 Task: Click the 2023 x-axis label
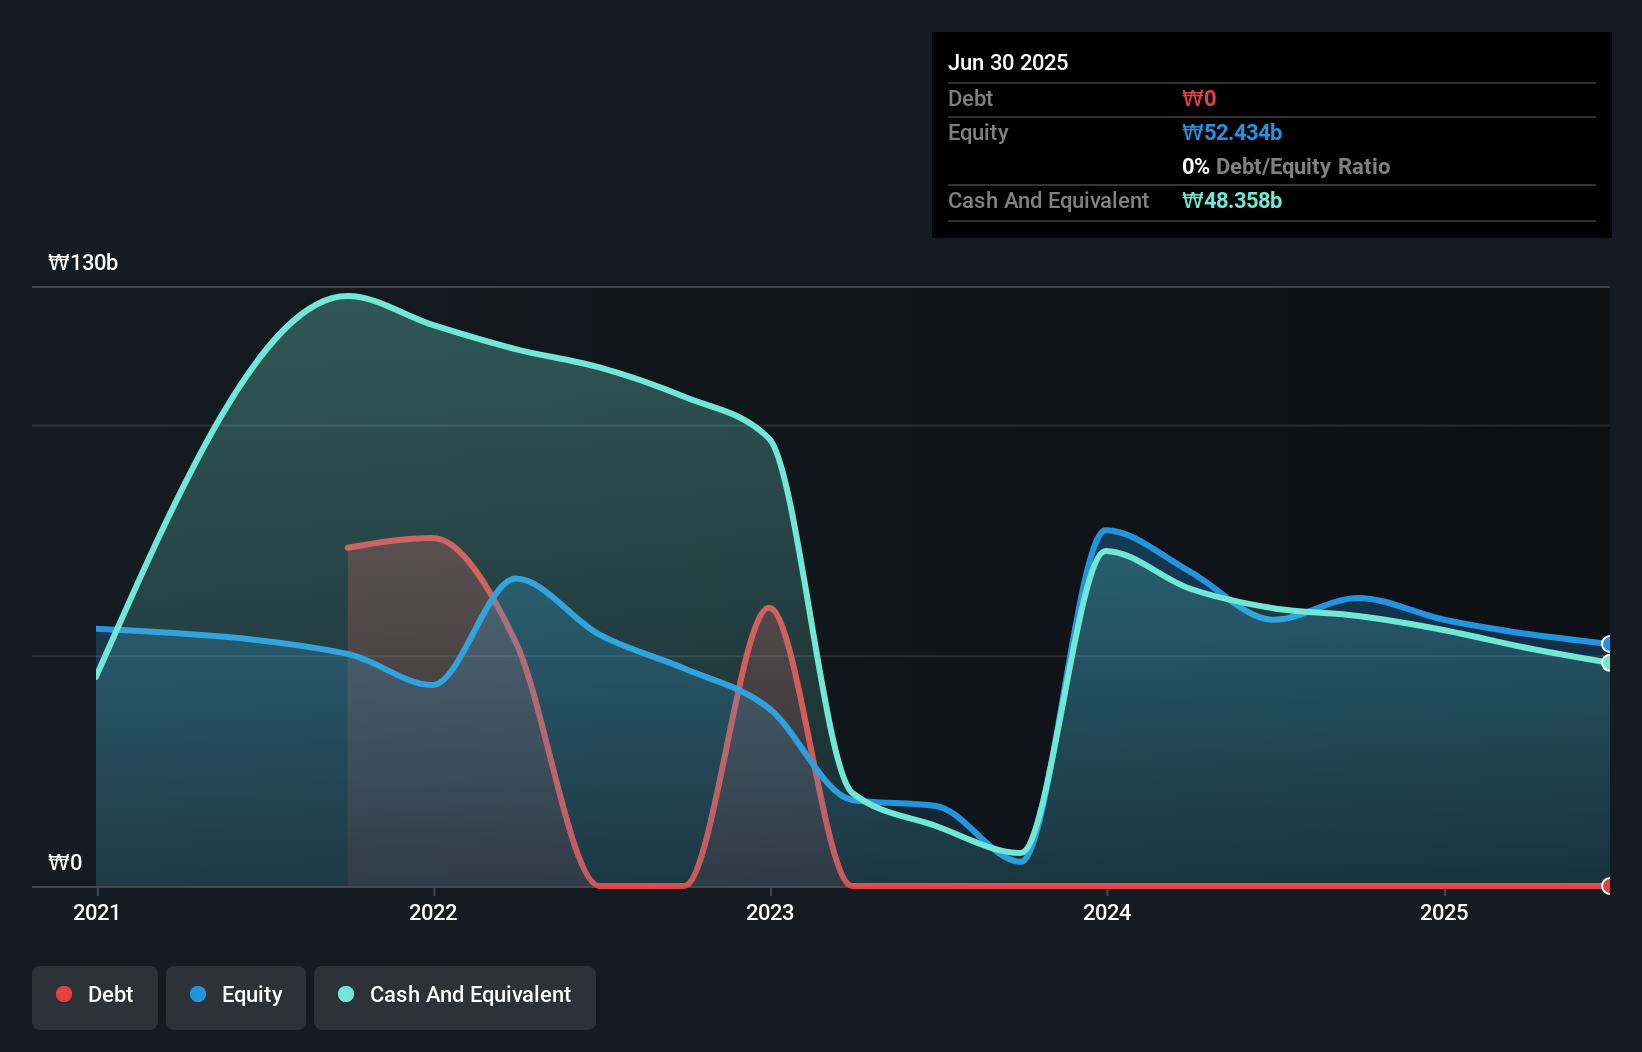pyautogui.click(x=770, y=912)
